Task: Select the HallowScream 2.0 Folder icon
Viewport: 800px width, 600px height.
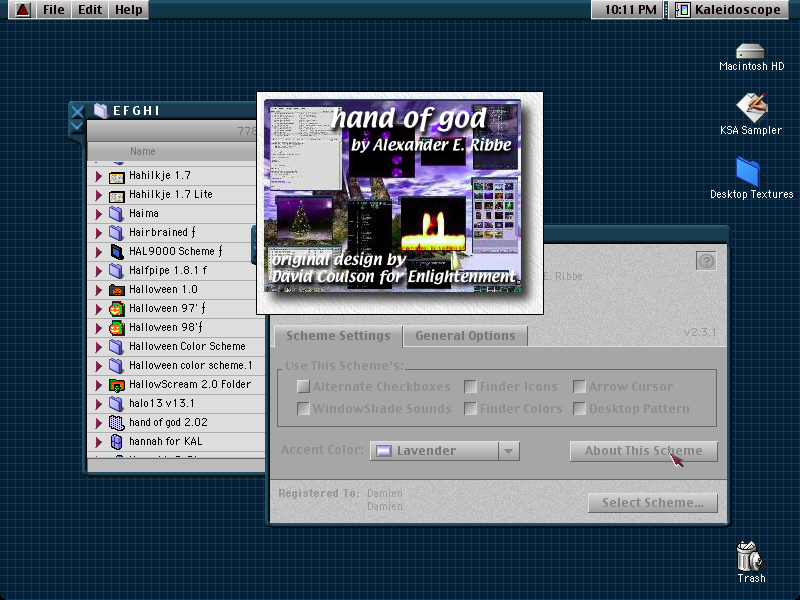Action: 117,385
